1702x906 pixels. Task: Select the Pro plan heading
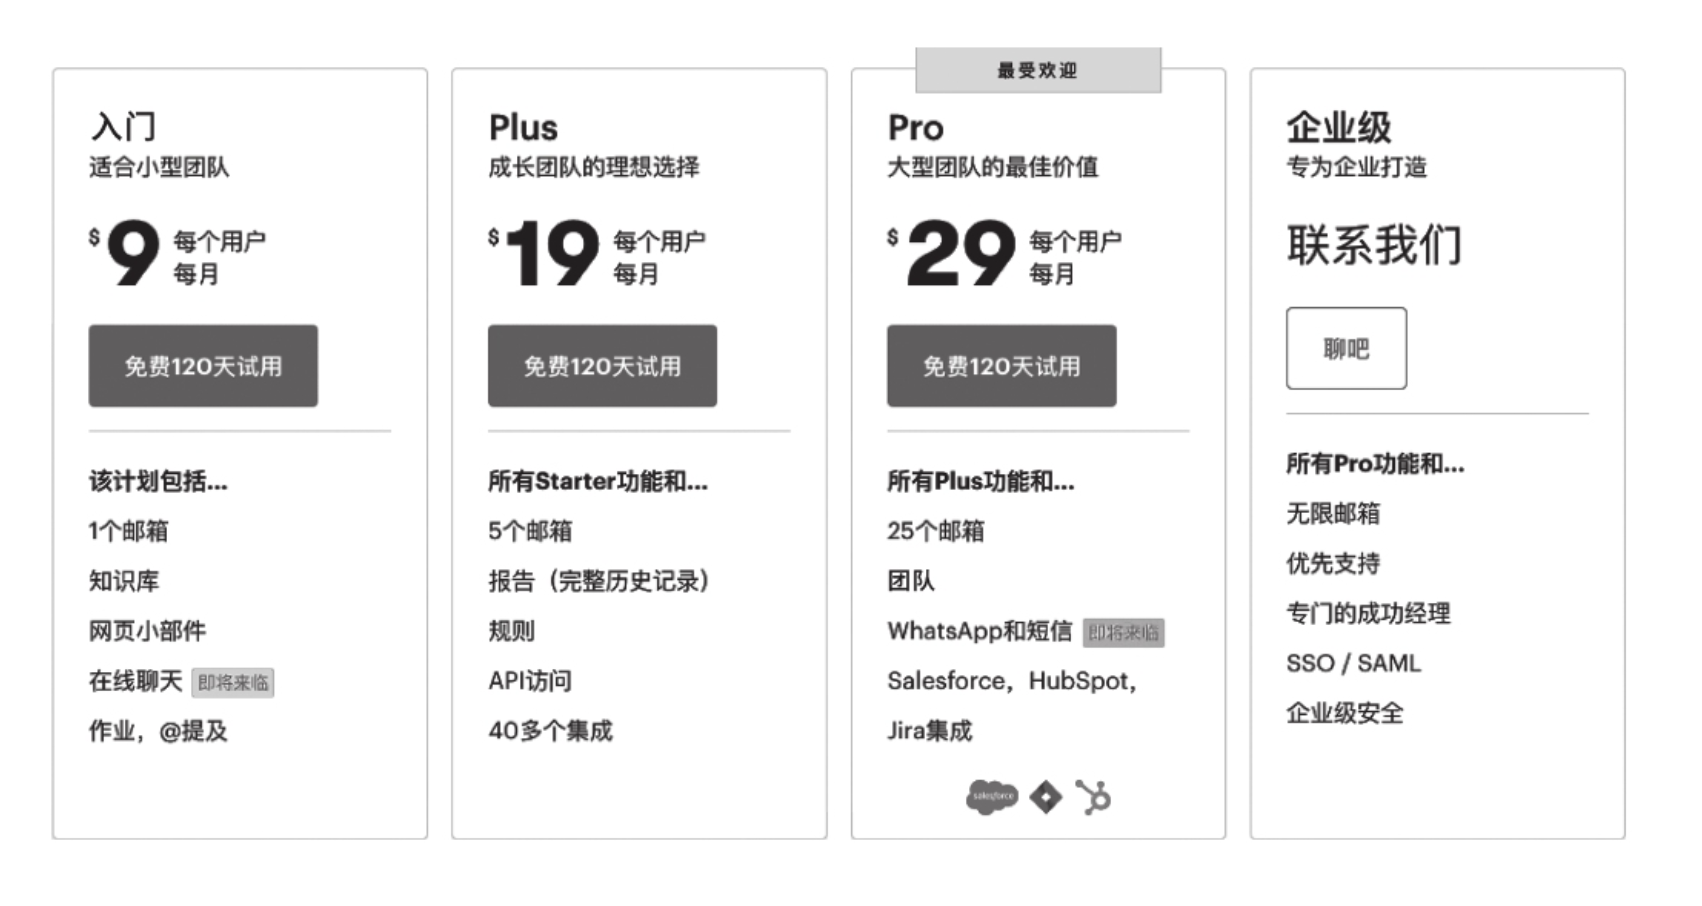tap(915, 127)
